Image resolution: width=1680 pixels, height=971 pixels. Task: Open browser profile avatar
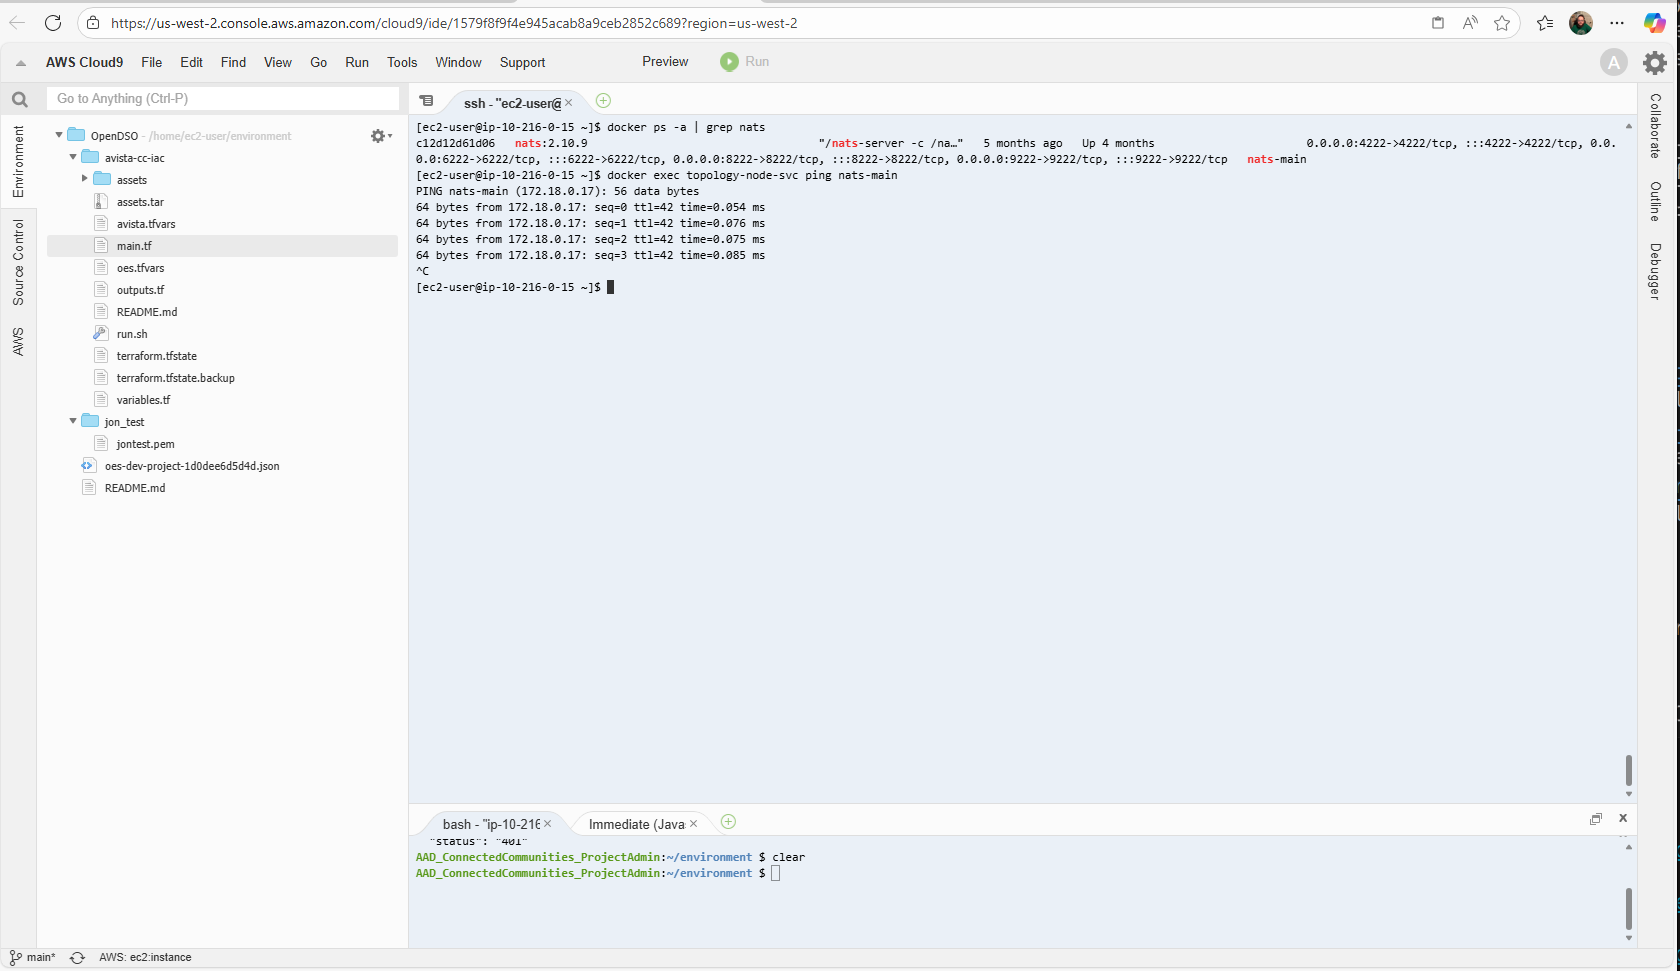click(x=1581, y=23)
